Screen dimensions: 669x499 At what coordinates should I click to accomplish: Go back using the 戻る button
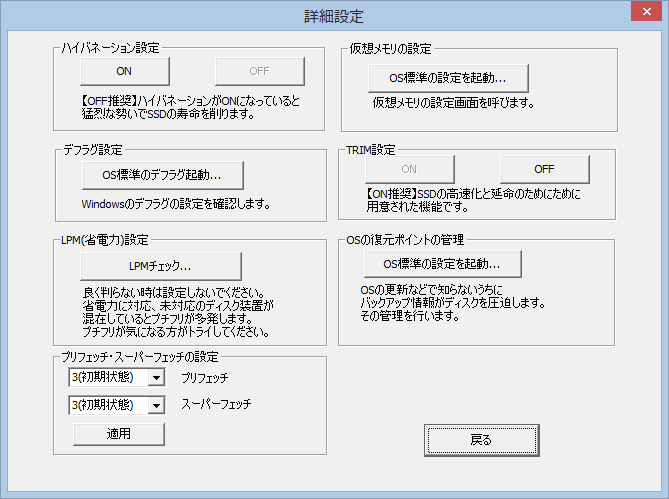pyautogui.click(x=481, y=439)
